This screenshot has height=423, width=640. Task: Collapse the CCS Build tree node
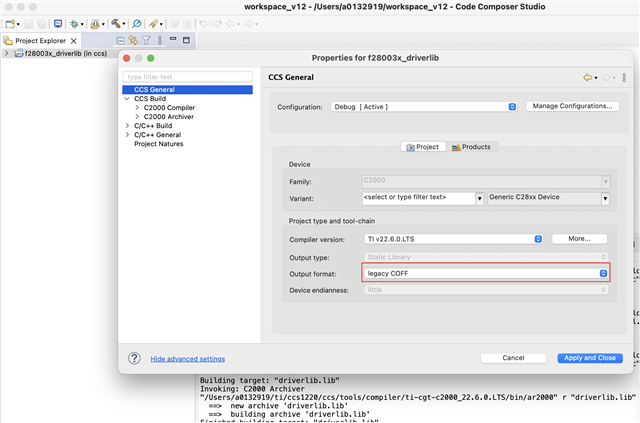(x=127, y=99)
